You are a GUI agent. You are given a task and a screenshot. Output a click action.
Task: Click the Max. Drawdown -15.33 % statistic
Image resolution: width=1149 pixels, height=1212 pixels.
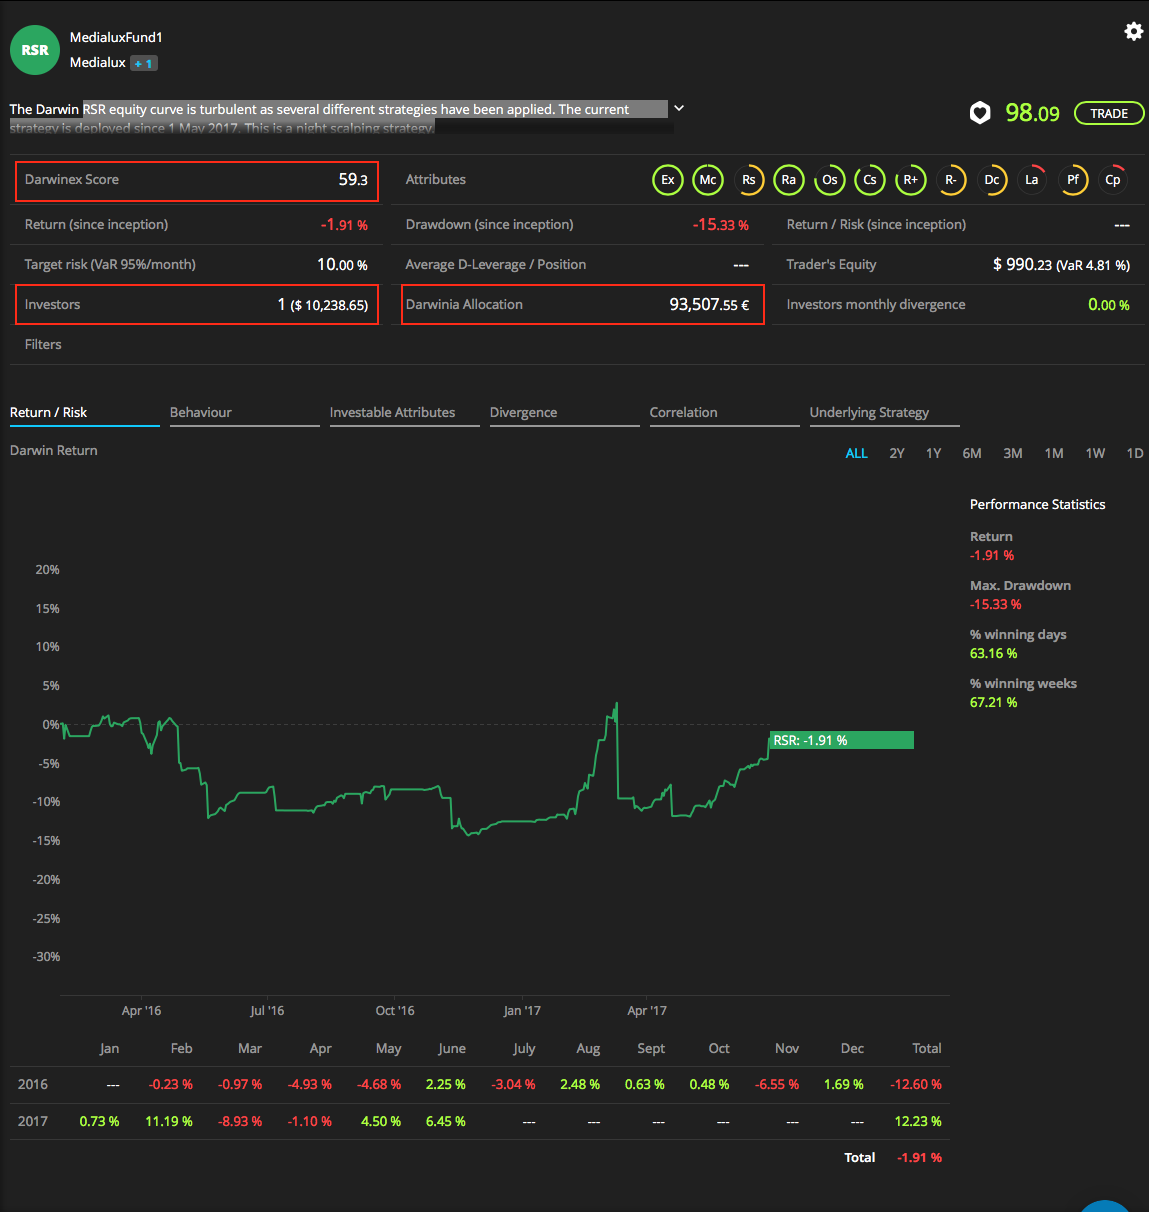coord(996,604)
